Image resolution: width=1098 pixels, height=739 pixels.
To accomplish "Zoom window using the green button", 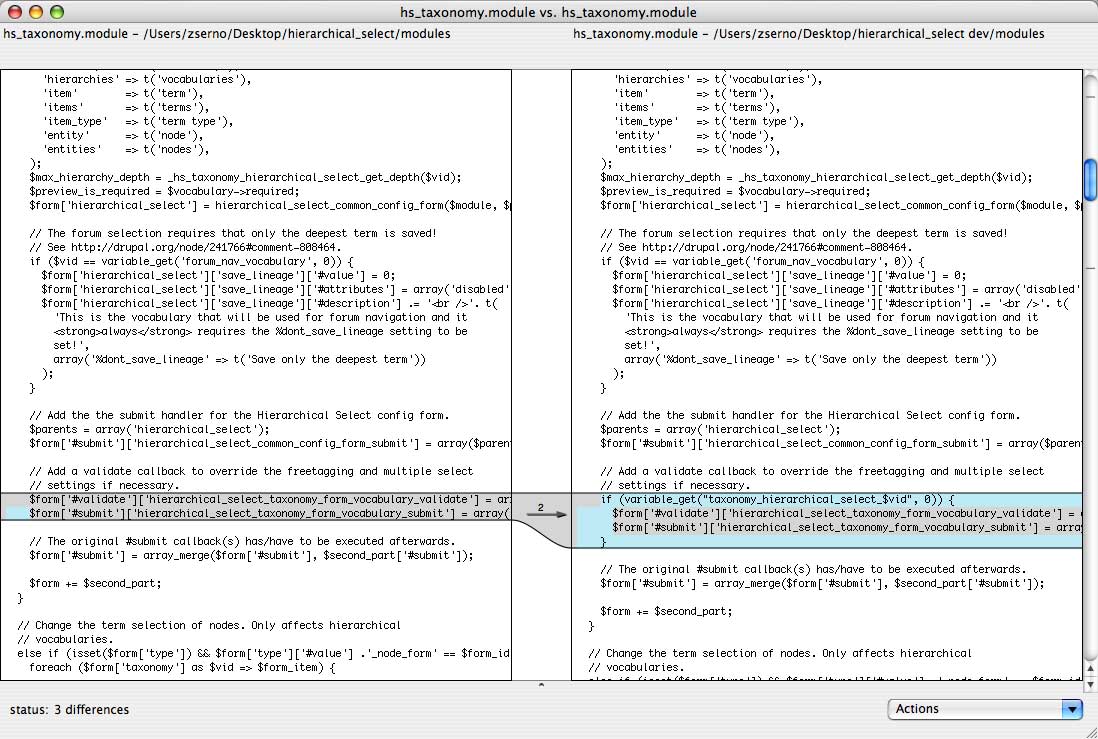I will tap(57, 12).
